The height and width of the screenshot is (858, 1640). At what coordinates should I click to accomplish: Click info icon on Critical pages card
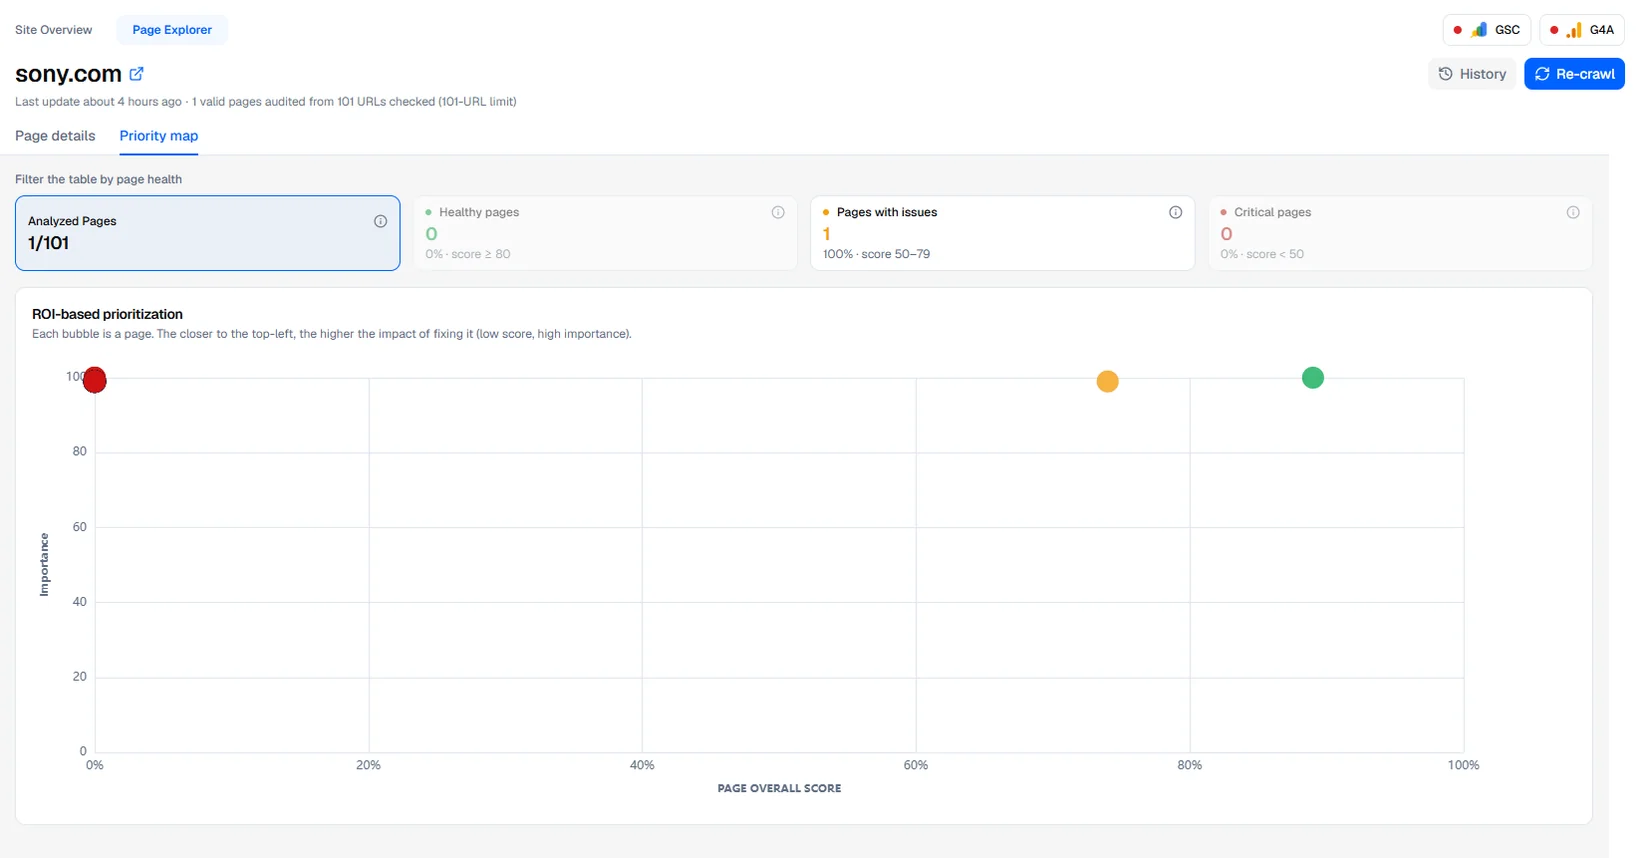coord(1573,212)
